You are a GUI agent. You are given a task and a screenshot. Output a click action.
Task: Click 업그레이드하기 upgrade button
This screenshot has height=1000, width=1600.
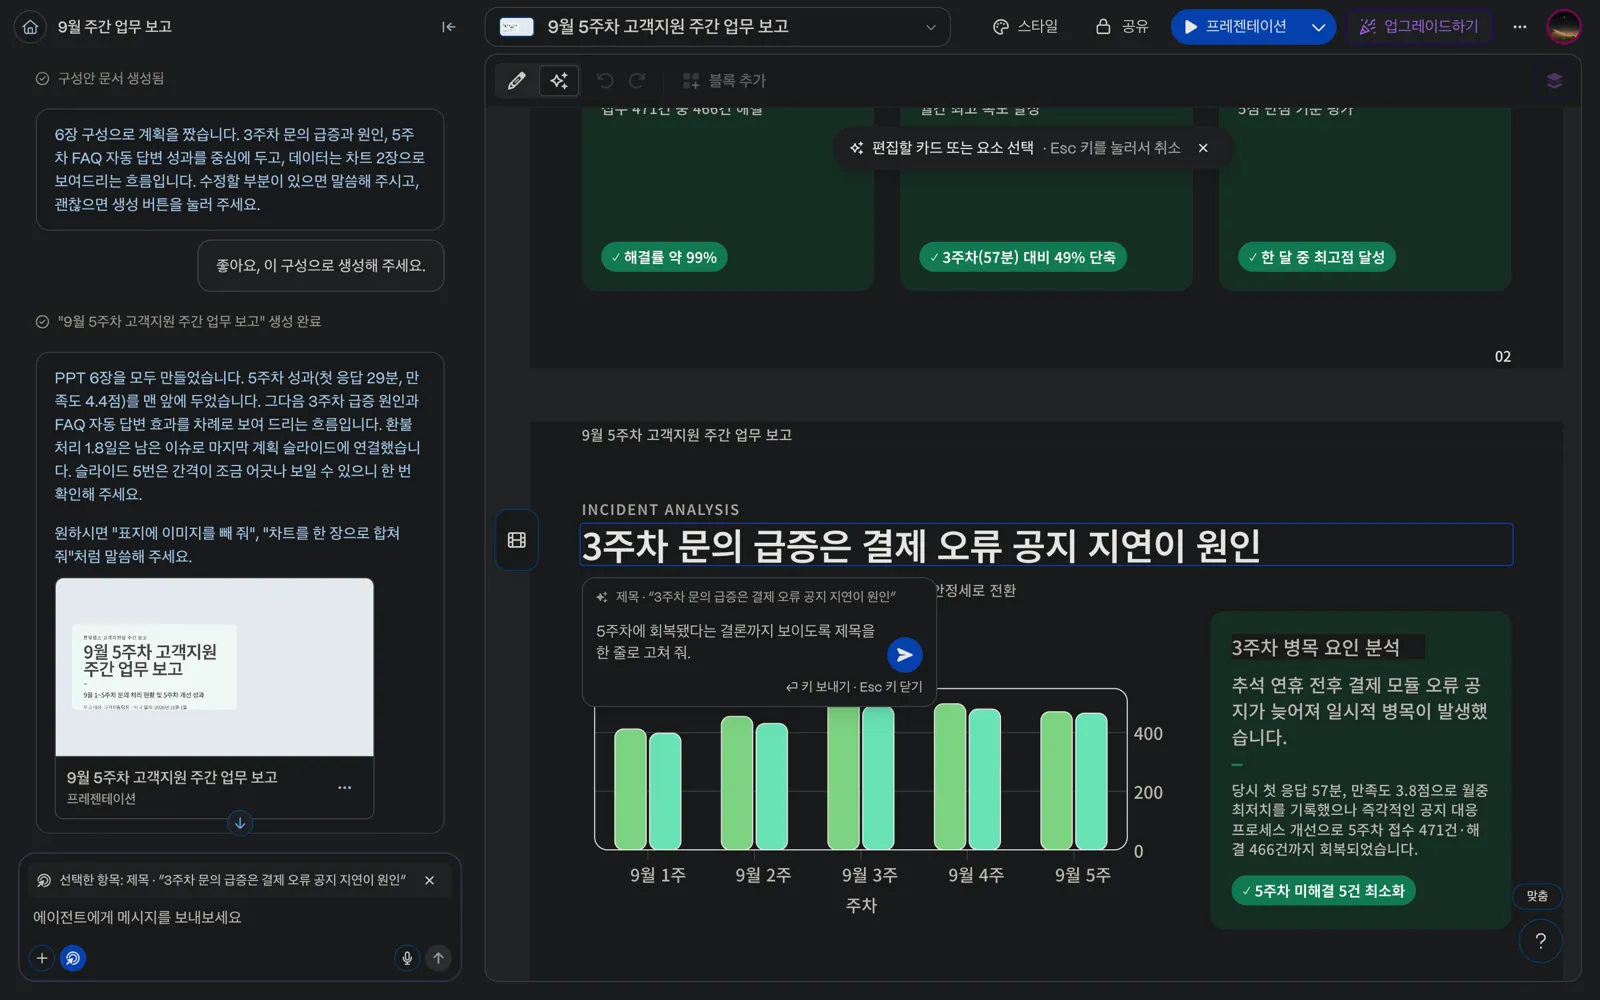[1419, 27]
